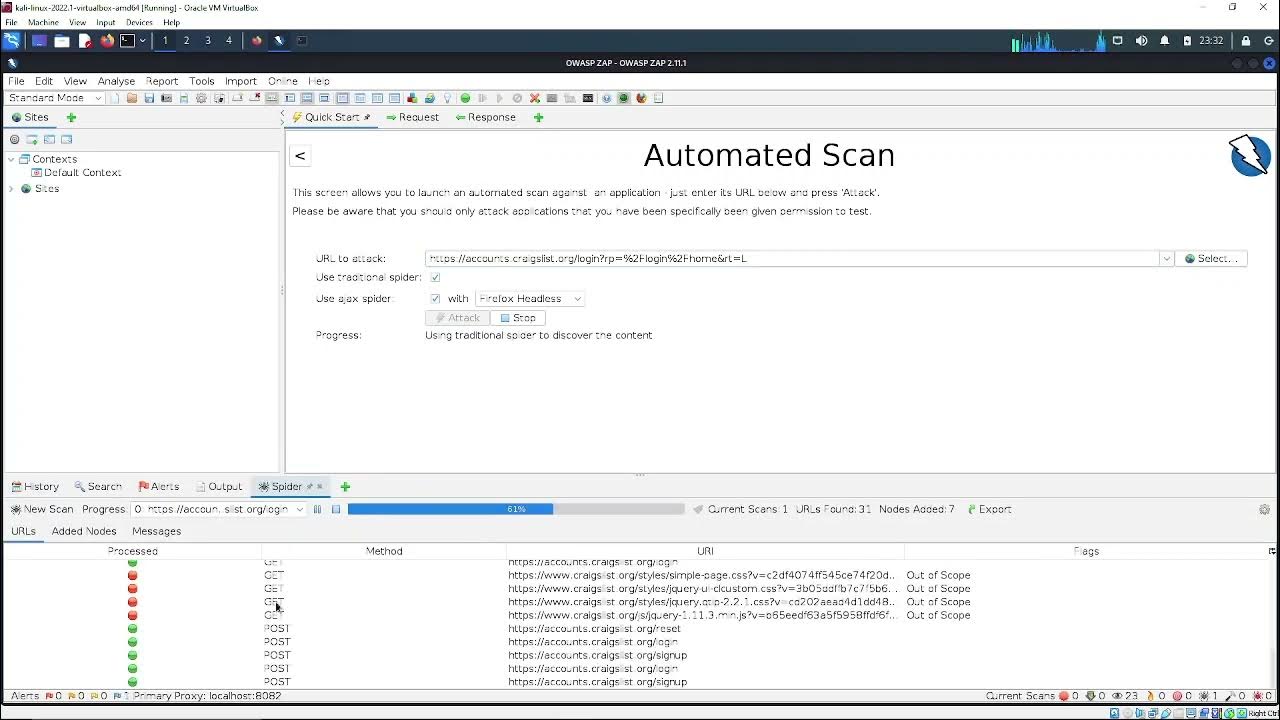Switch to the Request tab
Image resolution: width=1280 pixels, height=720 pixels.
(412, 117)
